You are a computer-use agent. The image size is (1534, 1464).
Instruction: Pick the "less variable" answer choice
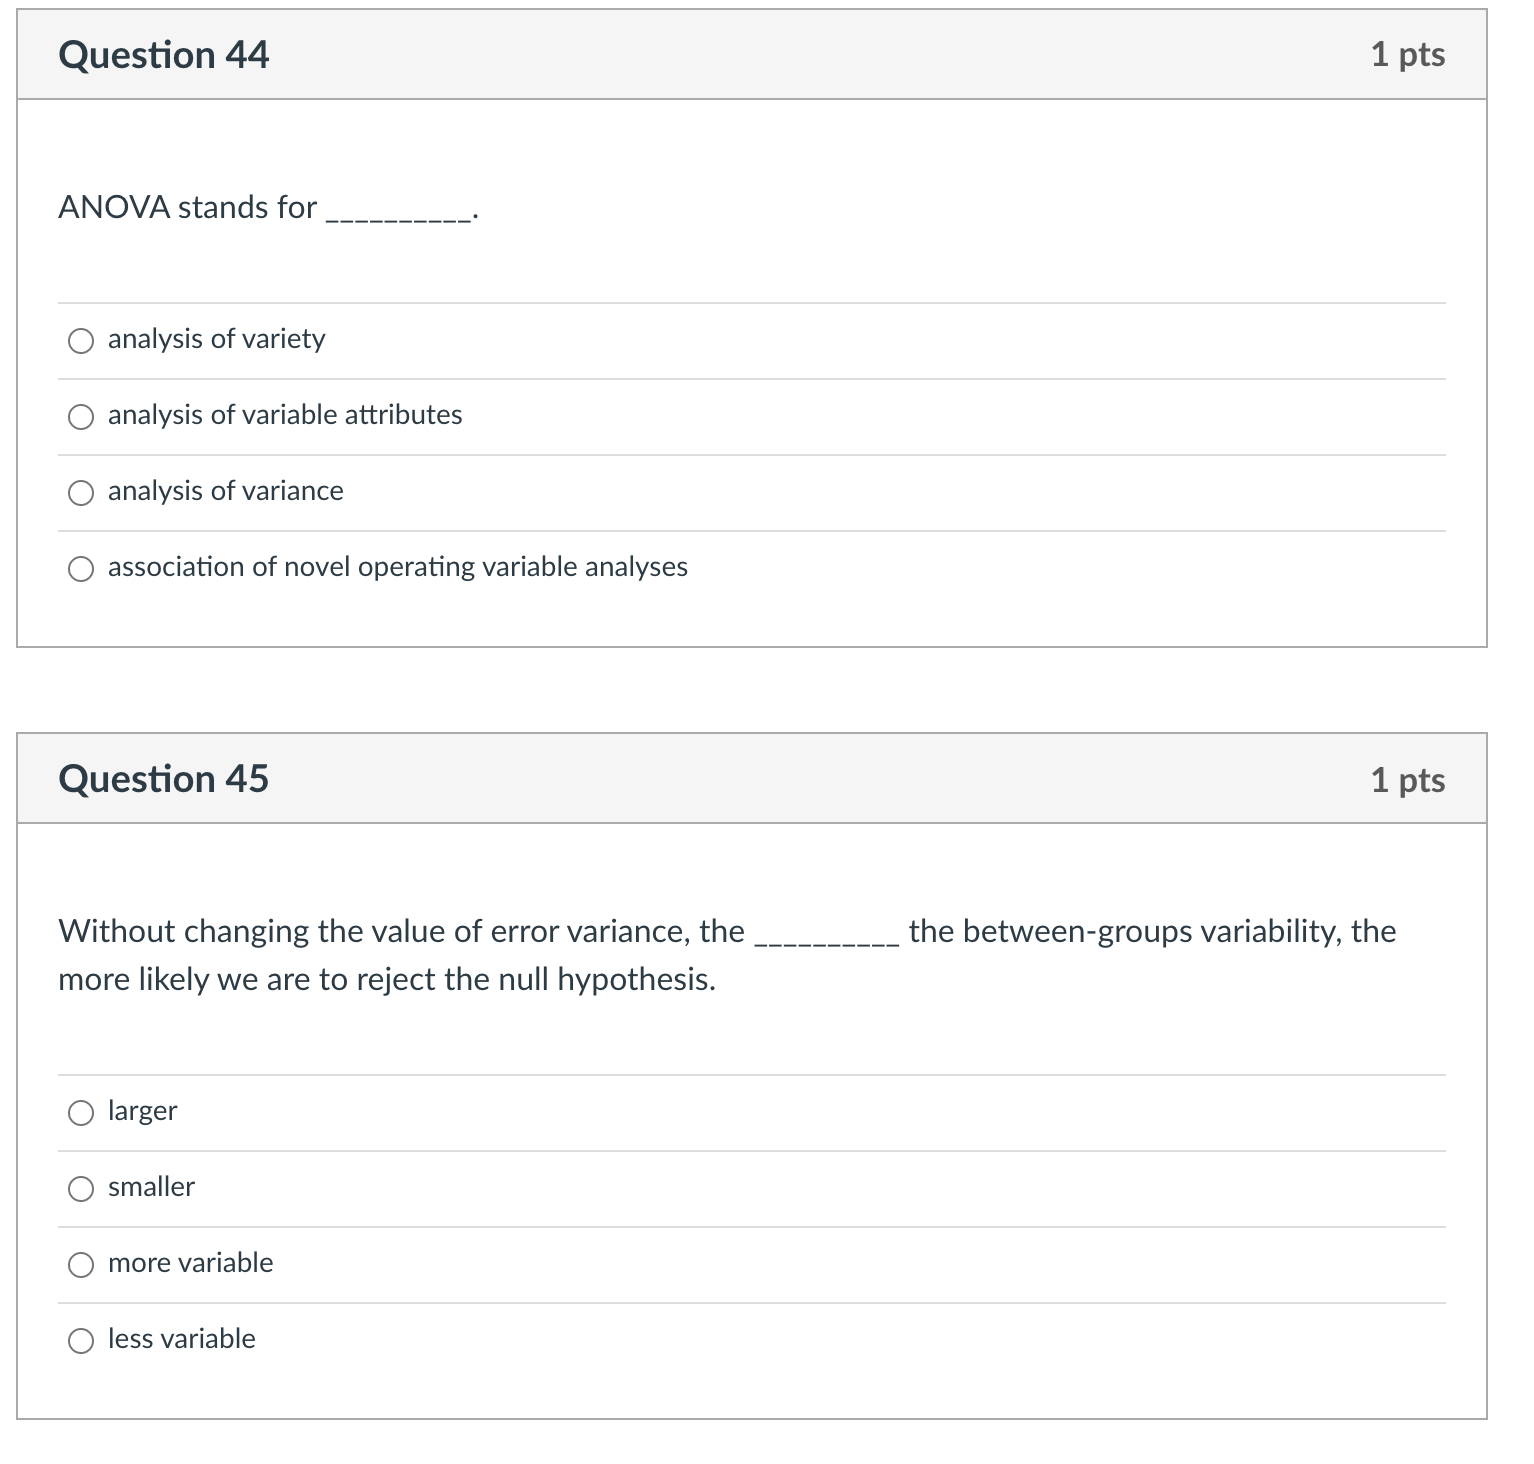coord(82,1340)
